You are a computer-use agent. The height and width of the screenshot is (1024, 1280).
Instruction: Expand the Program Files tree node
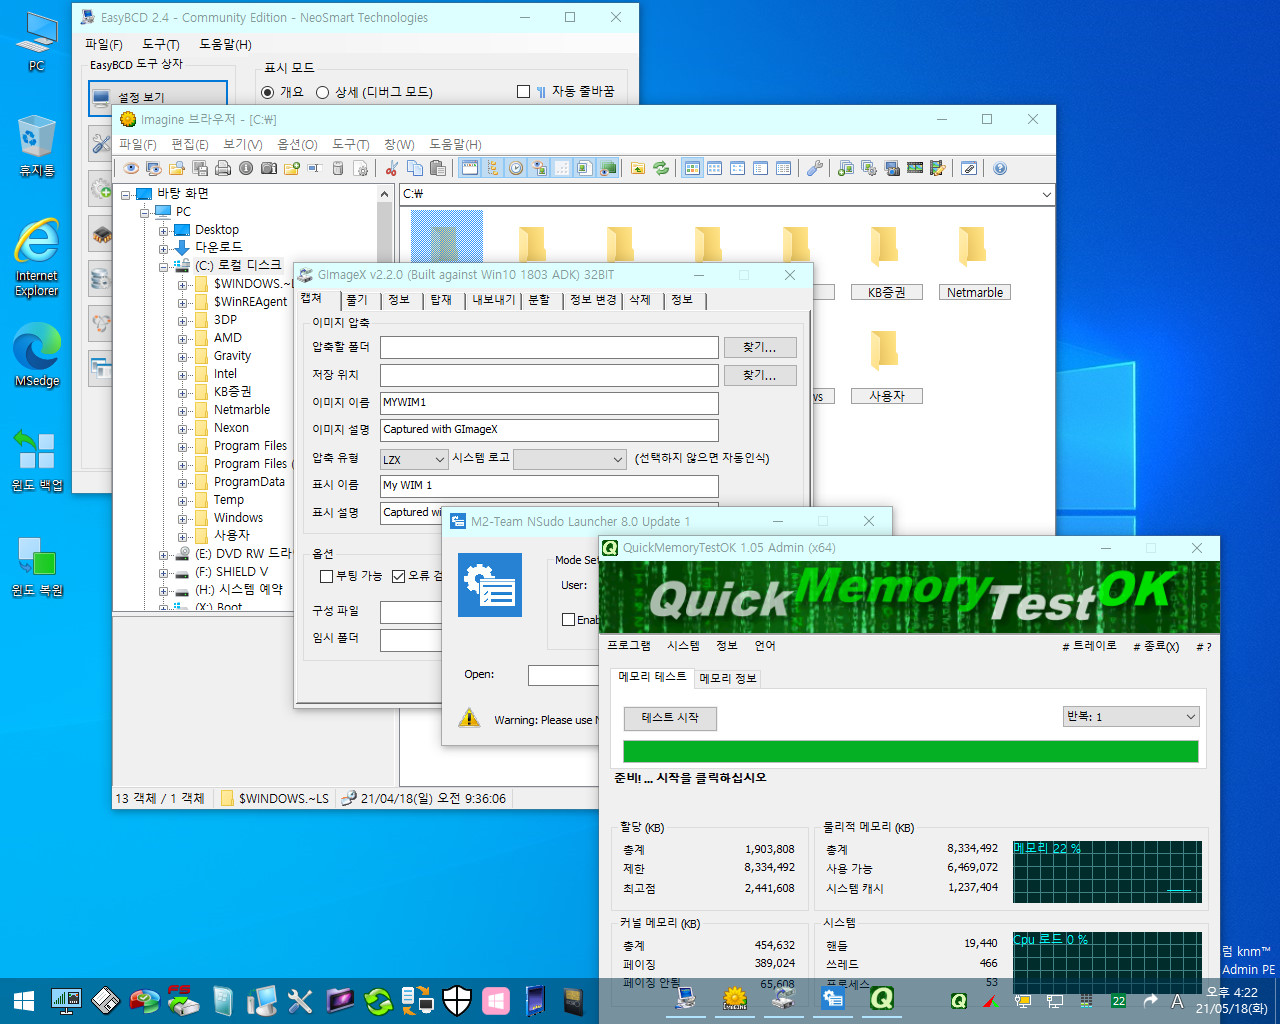click(x=183, y=446)
